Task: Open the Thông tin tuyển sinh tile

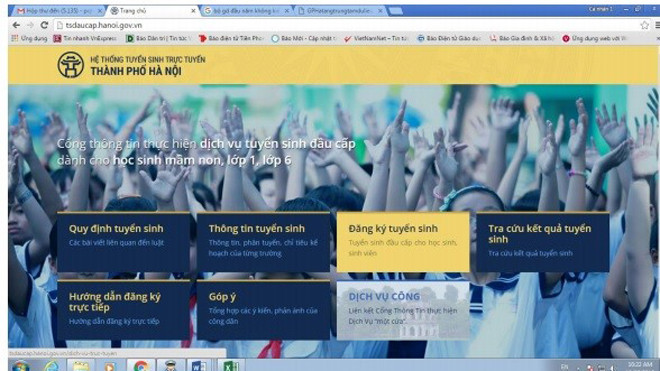Action: pos(263,242)
